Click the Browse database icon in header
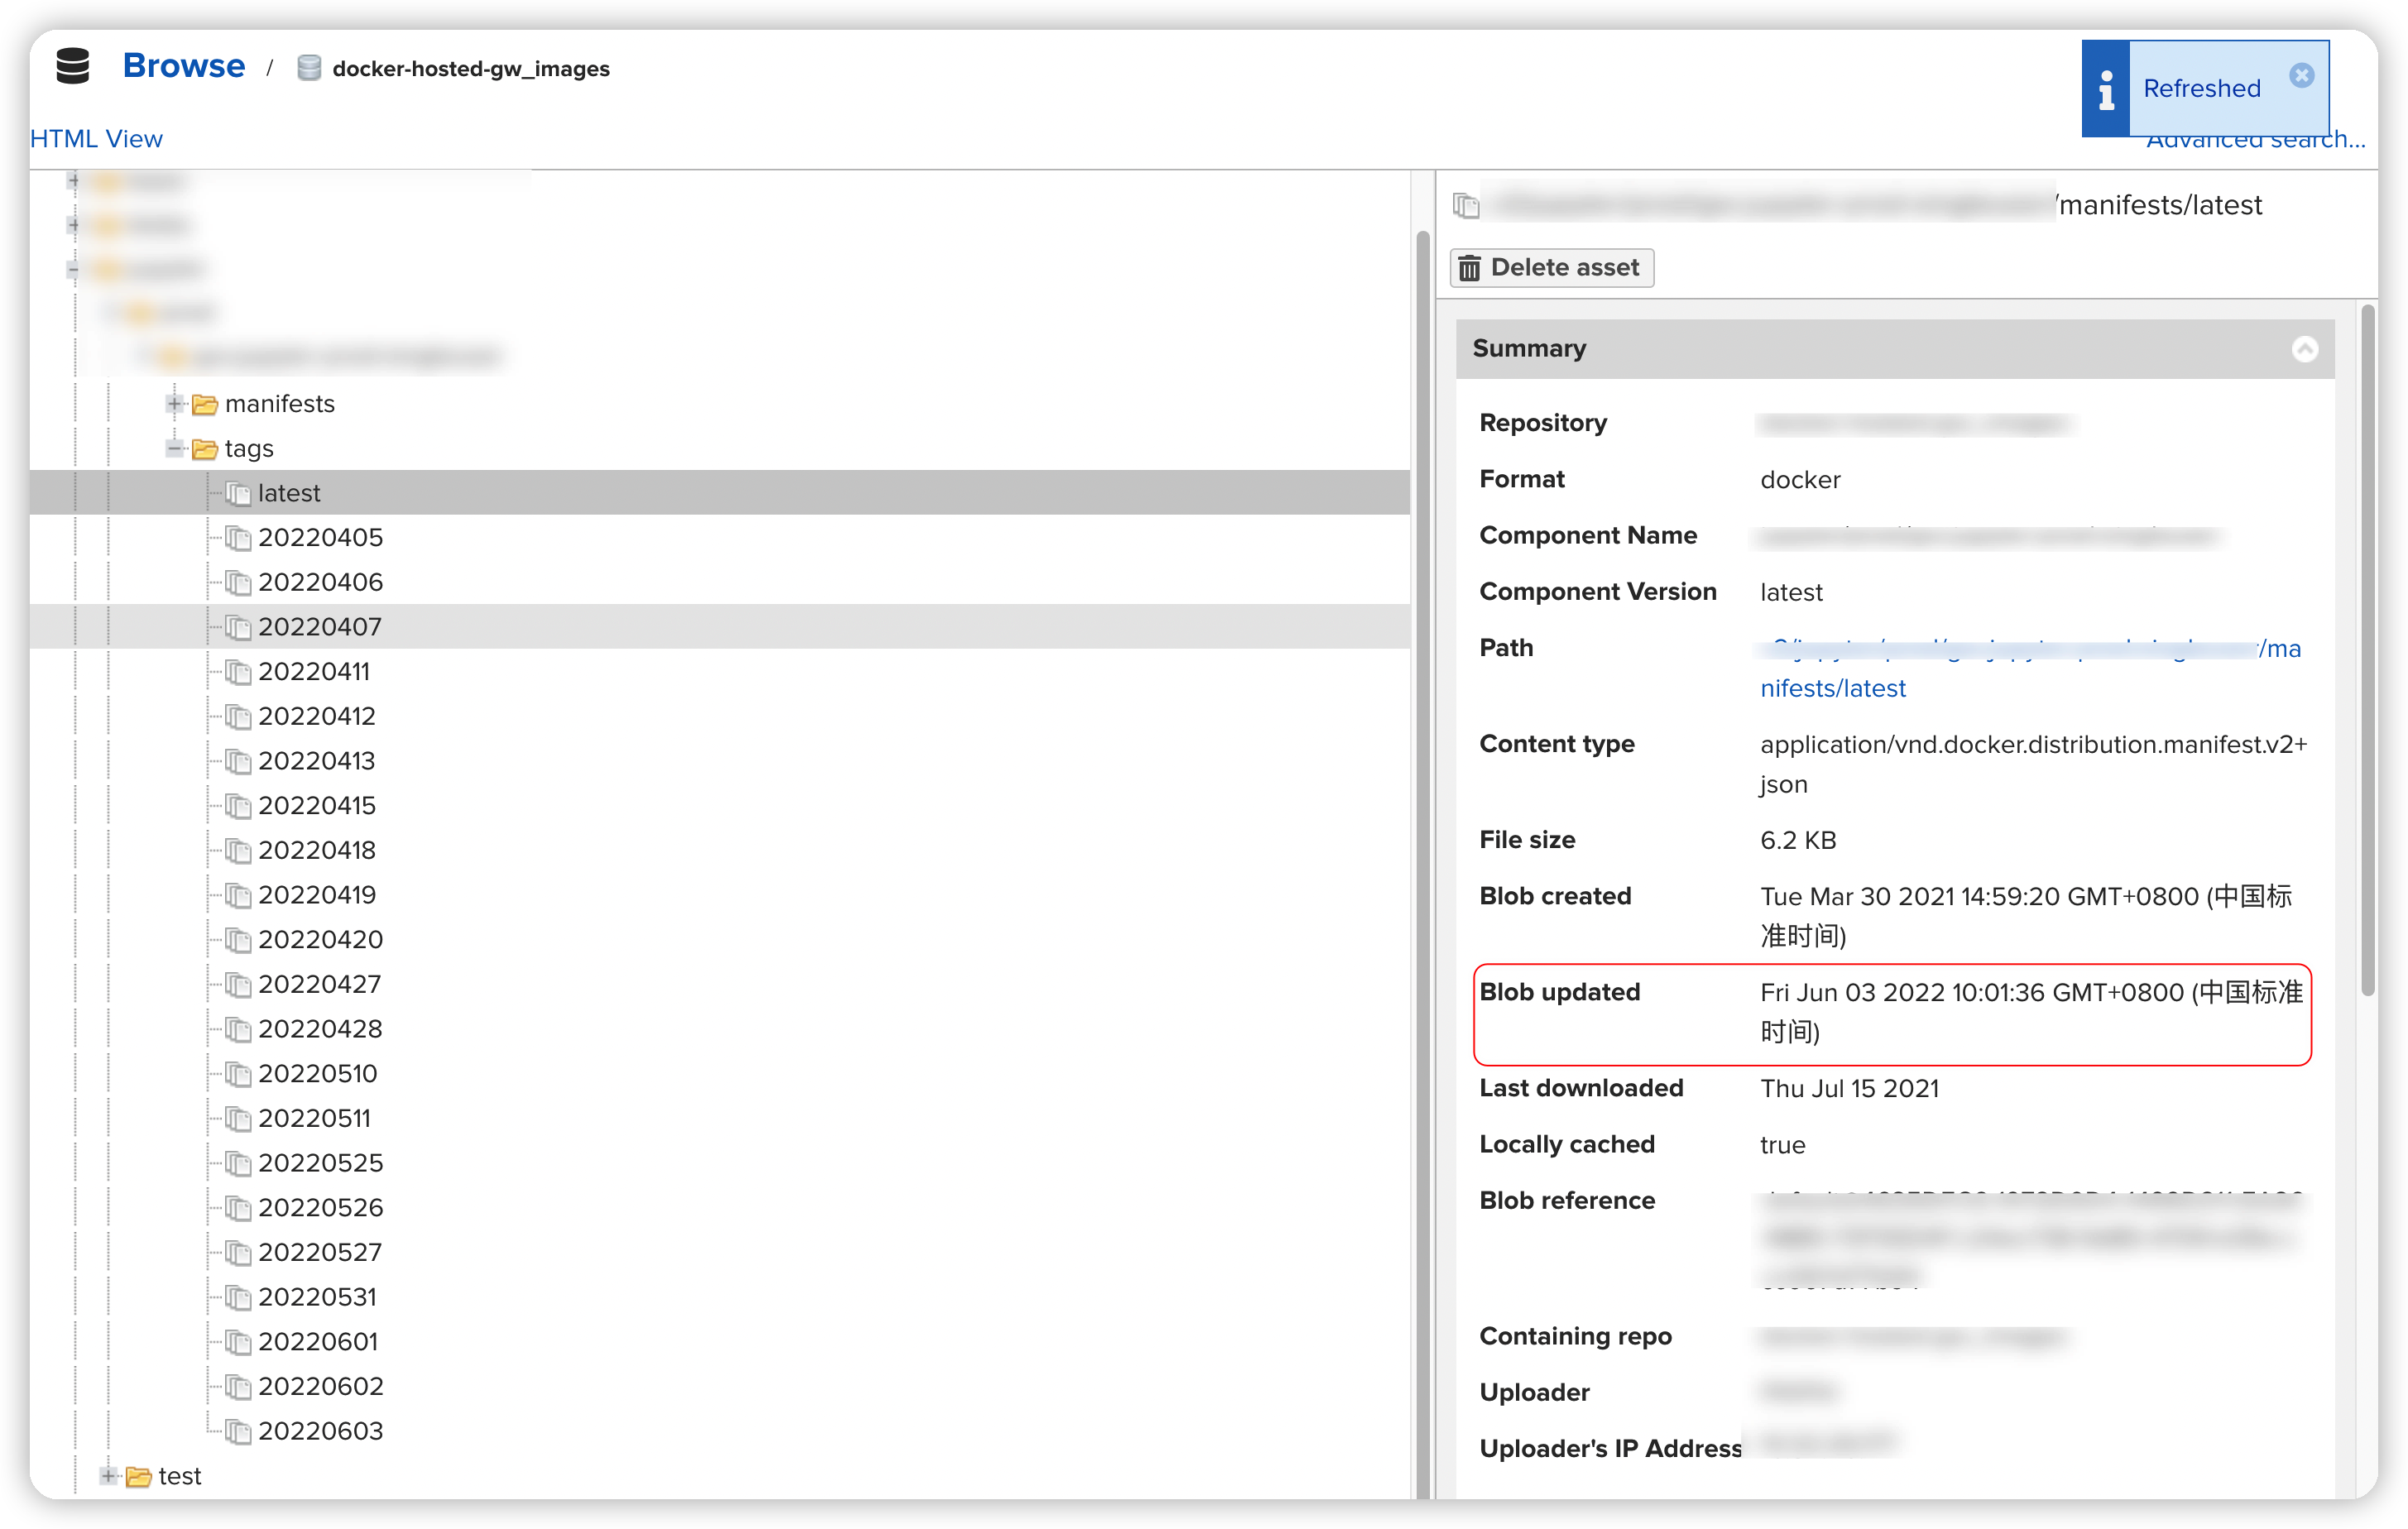Viewport: 2408px width, 1529px height. (x=72, y=66)
